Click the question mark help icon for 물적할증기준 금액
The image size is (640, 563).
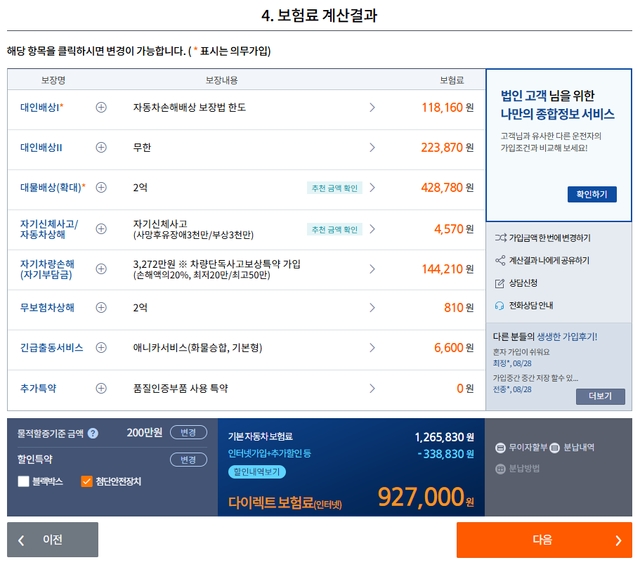pyautogui.click(x=93, y=433)
